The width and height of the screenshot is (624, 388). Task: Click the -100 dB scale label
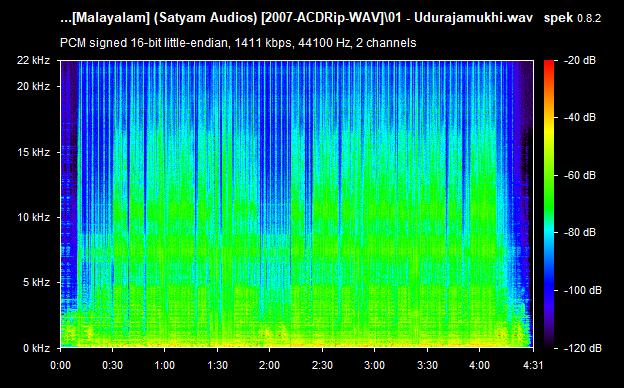pyautogui.click(x=583, y=291)
